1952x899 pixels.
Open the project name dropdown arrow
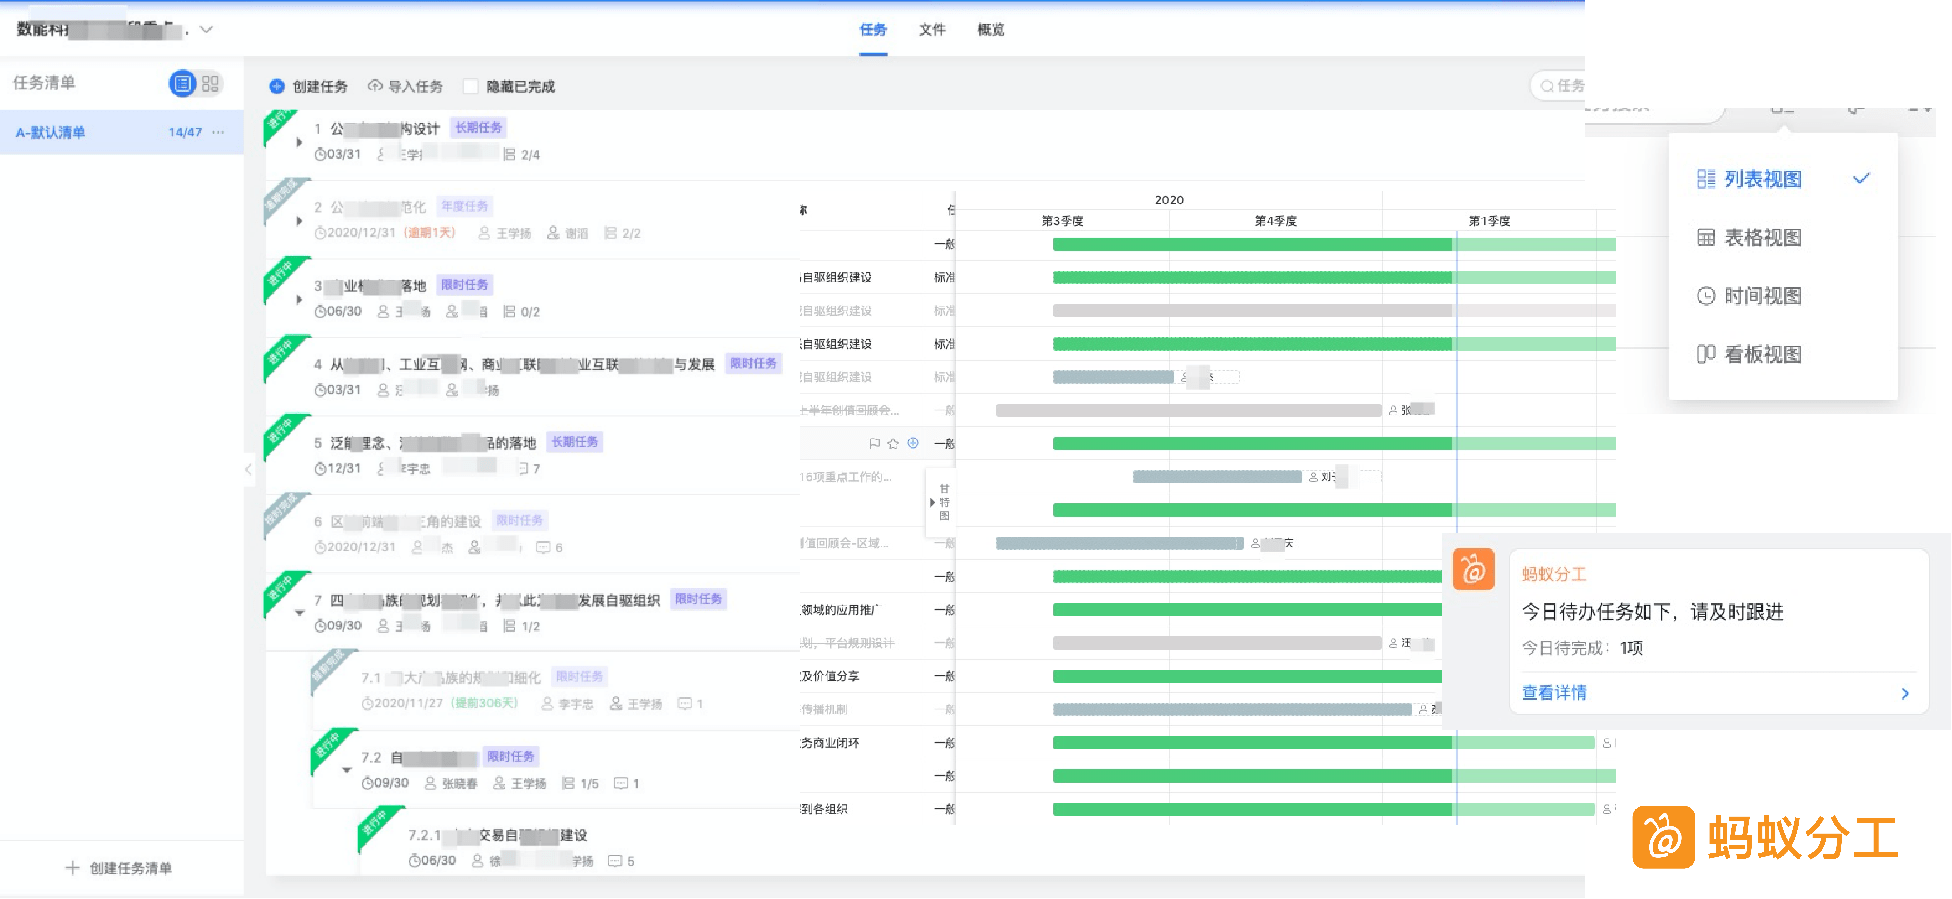(x=206, y=30)
